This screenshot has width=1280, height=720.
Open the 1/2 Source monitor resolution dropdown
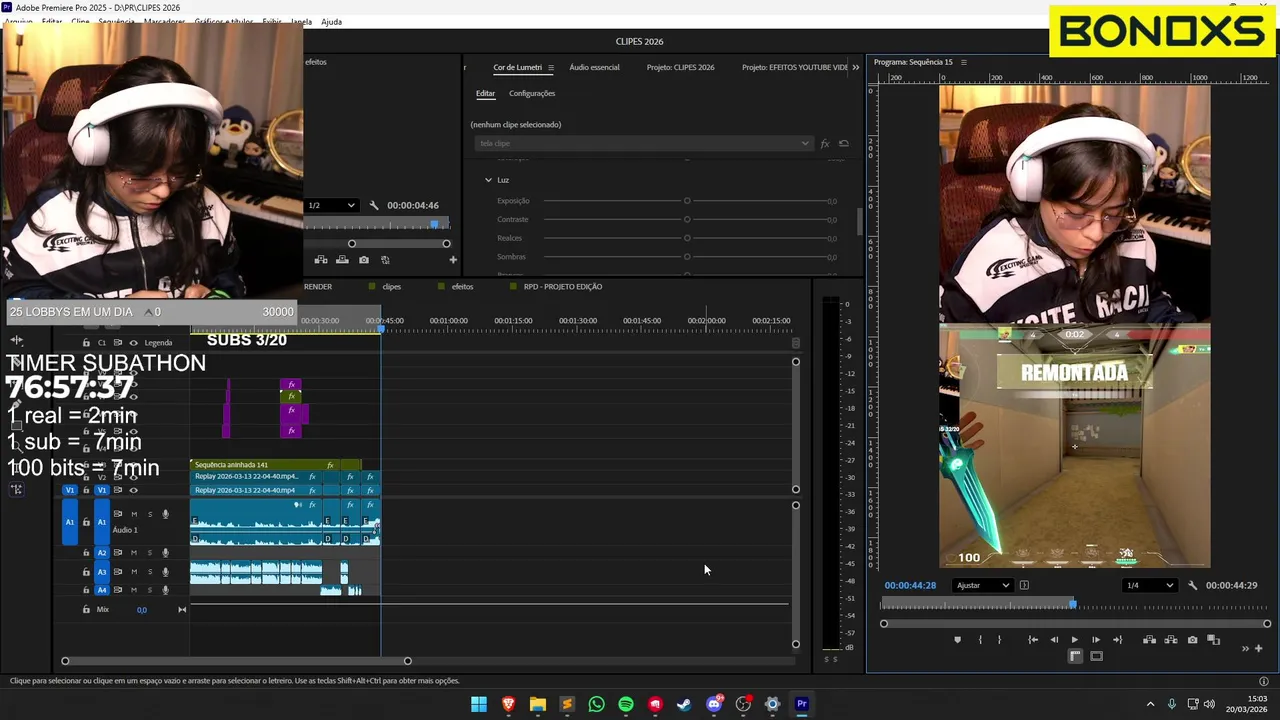[x=332, y=205]
